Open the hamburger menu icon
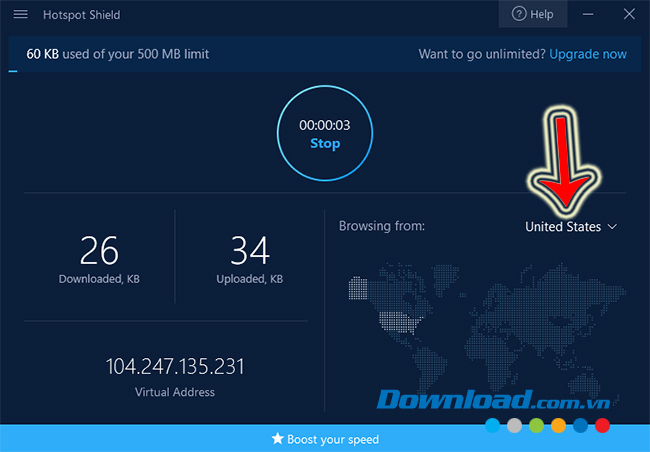 pos(20,15)
